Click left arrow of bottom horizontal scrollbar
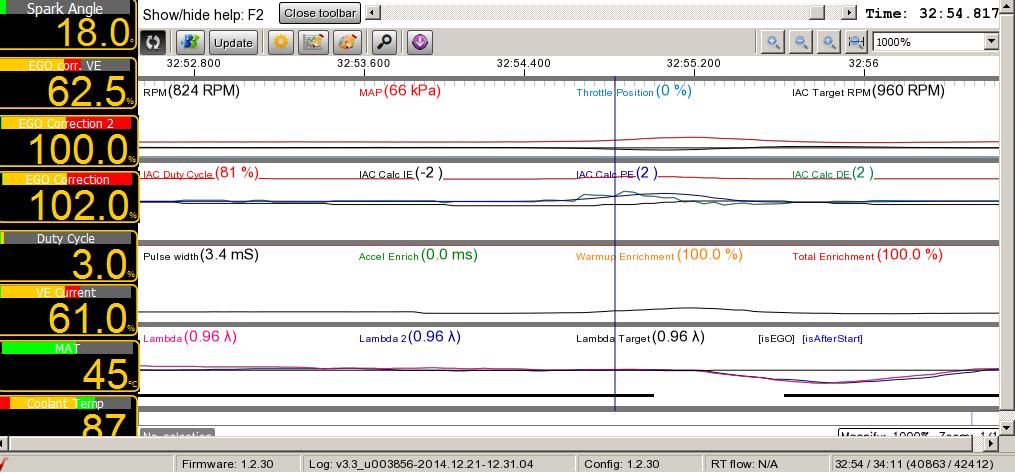 pyautogui.click(x=3, y=444)
